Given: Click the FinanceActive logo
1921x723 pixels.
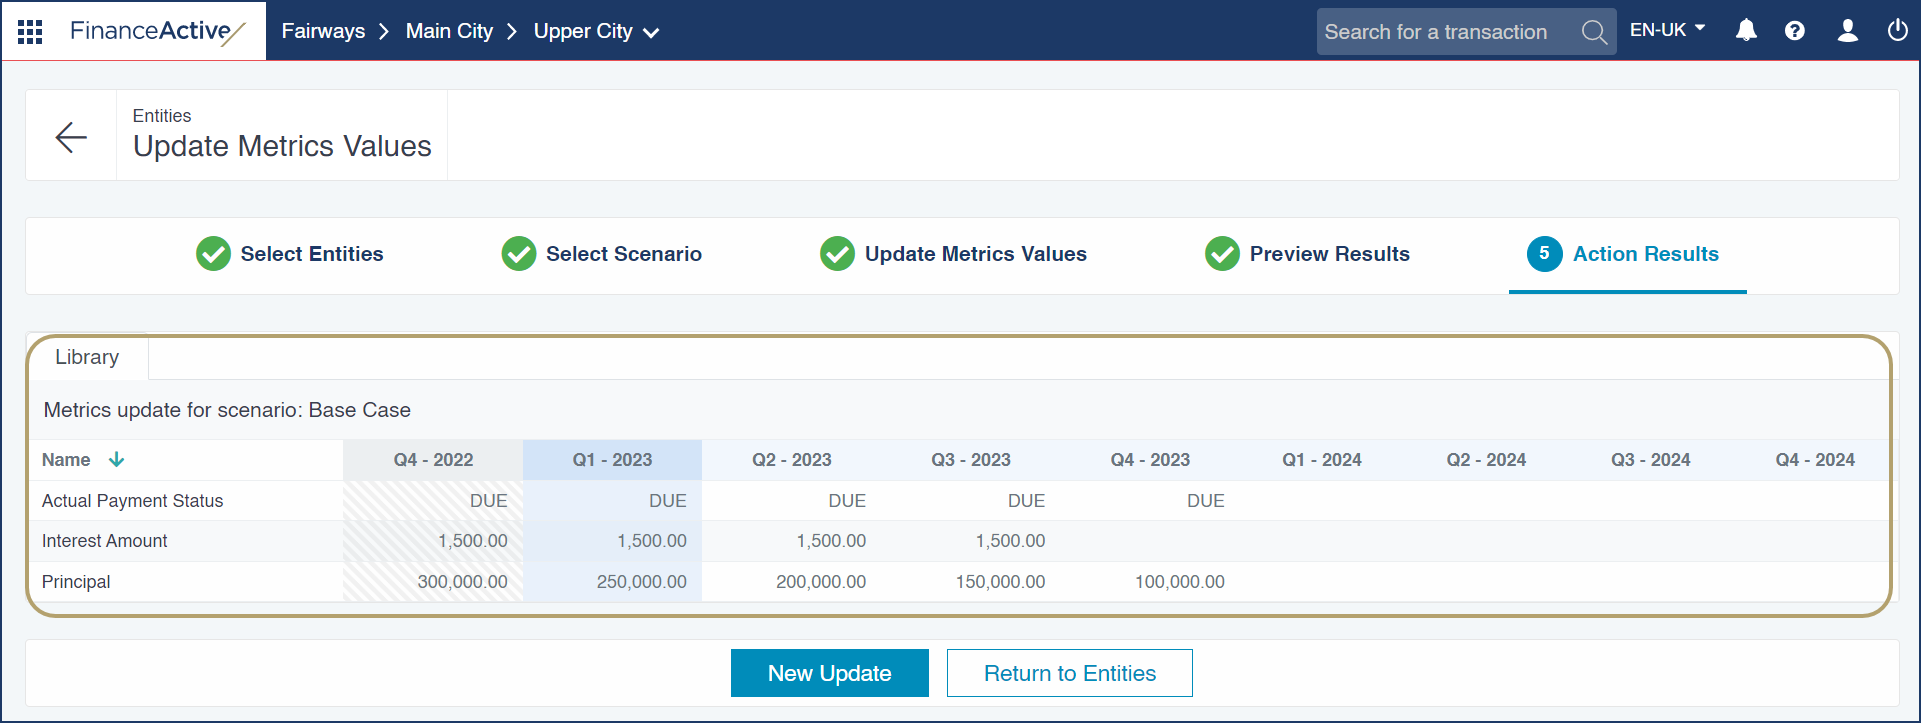Looking at the screenshot, I should click(157, 32).
